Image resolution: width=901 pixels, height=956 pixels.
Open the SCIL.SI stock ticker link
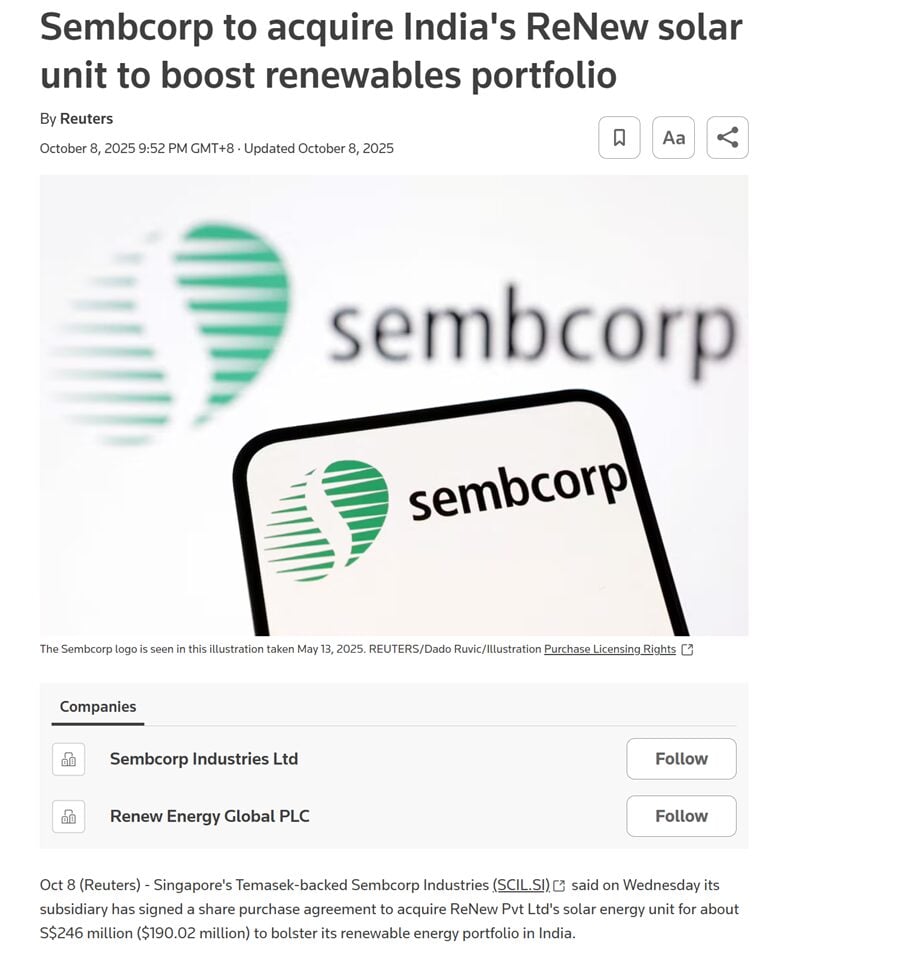tap(521, 885)
